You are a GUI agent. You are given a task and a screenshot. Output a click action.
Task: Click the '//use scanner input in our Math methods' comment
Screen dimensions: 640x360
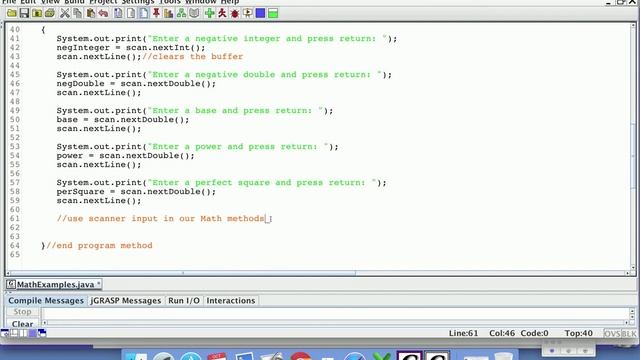pyautogui.click(x=160, y=219)
